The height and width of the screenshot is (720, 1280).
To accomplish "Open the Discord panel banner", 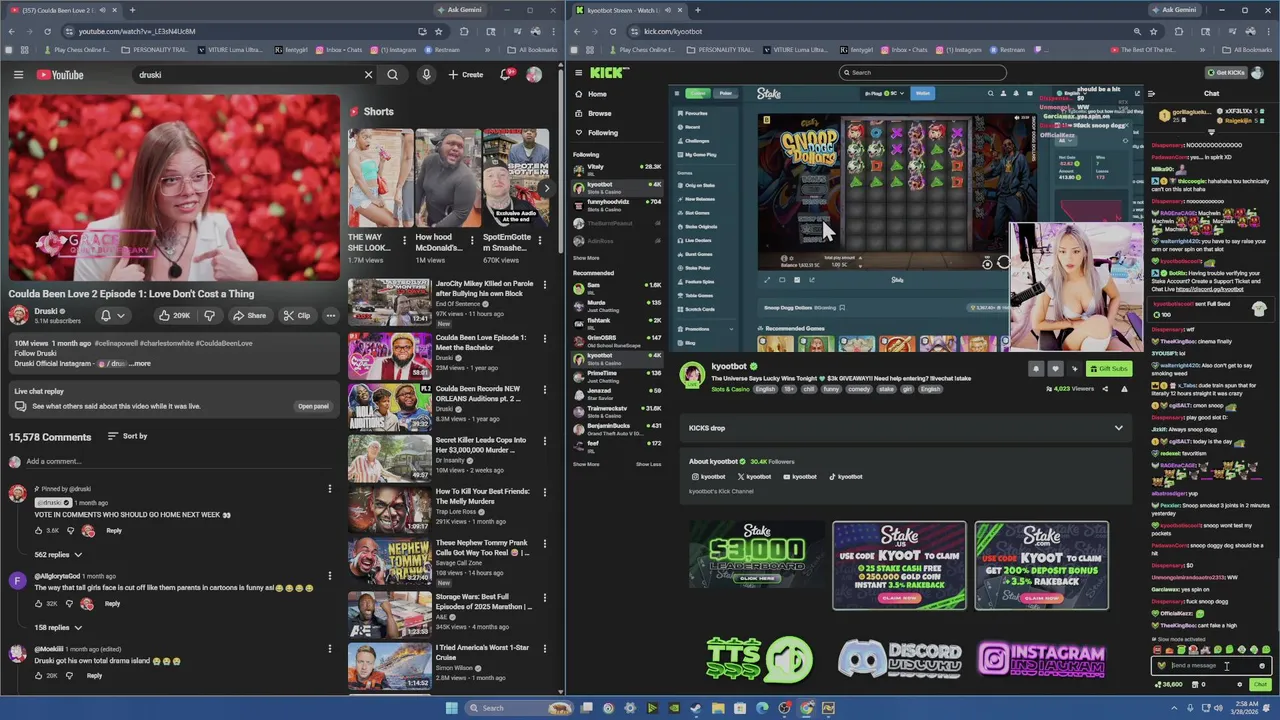I will coord(900,658).
